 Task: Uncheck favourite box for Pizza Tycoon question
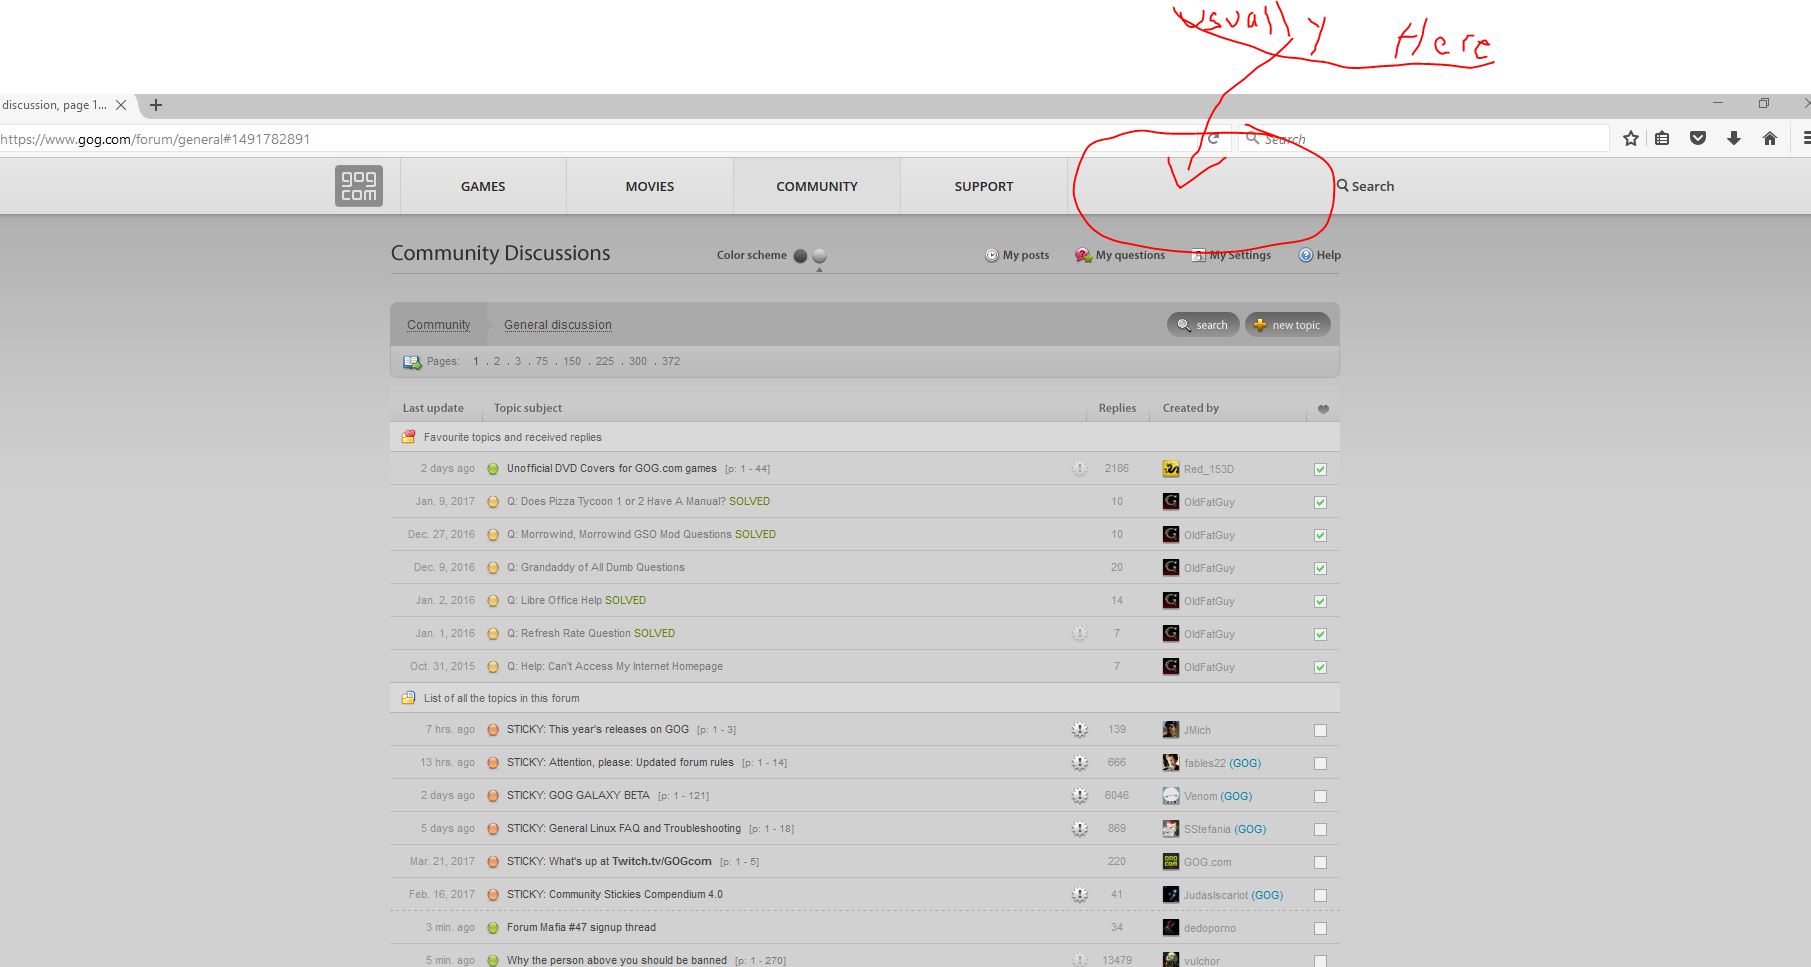click(x=1320, y=502)
